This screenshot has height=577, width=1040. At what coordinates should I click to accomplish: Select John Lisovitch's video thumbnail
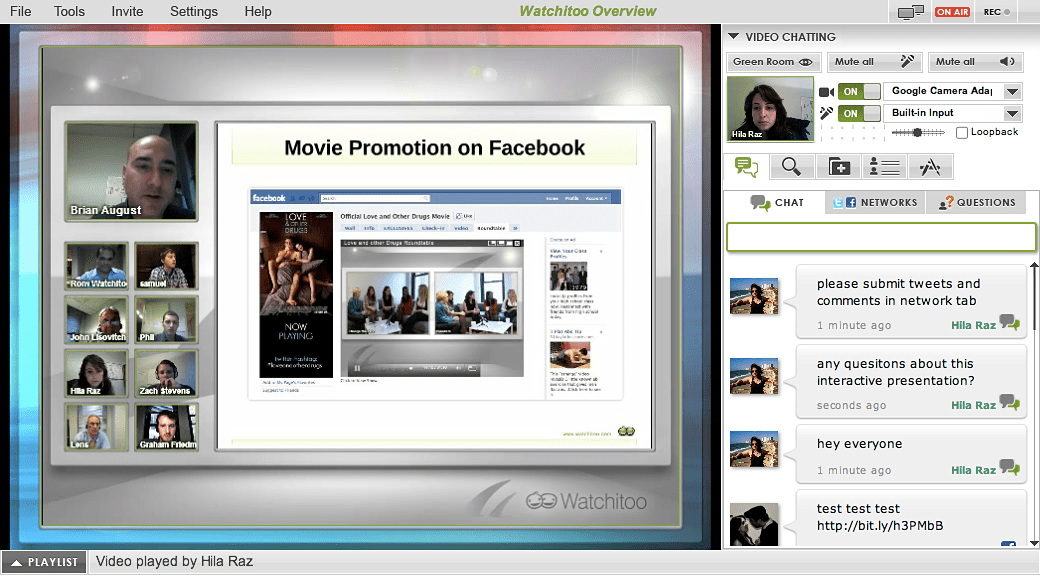click(x=97, y=319)
